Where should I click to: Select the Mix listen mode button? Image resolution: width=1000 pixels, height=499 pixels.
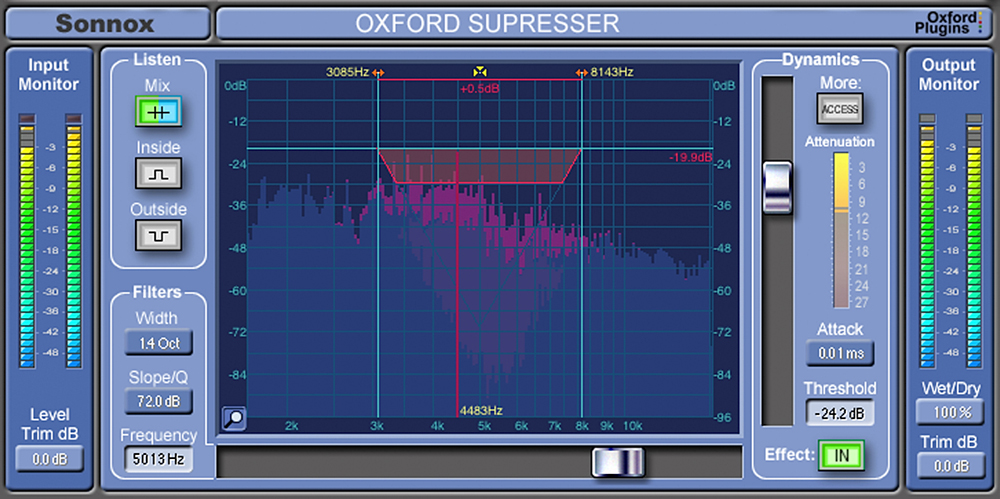pos(158,111)
